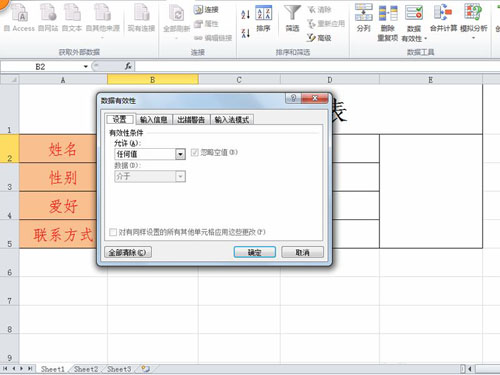
Task: Click the Refresh All (全部刷新) icon
Action: pyautogui.click(x=176, y=14)
